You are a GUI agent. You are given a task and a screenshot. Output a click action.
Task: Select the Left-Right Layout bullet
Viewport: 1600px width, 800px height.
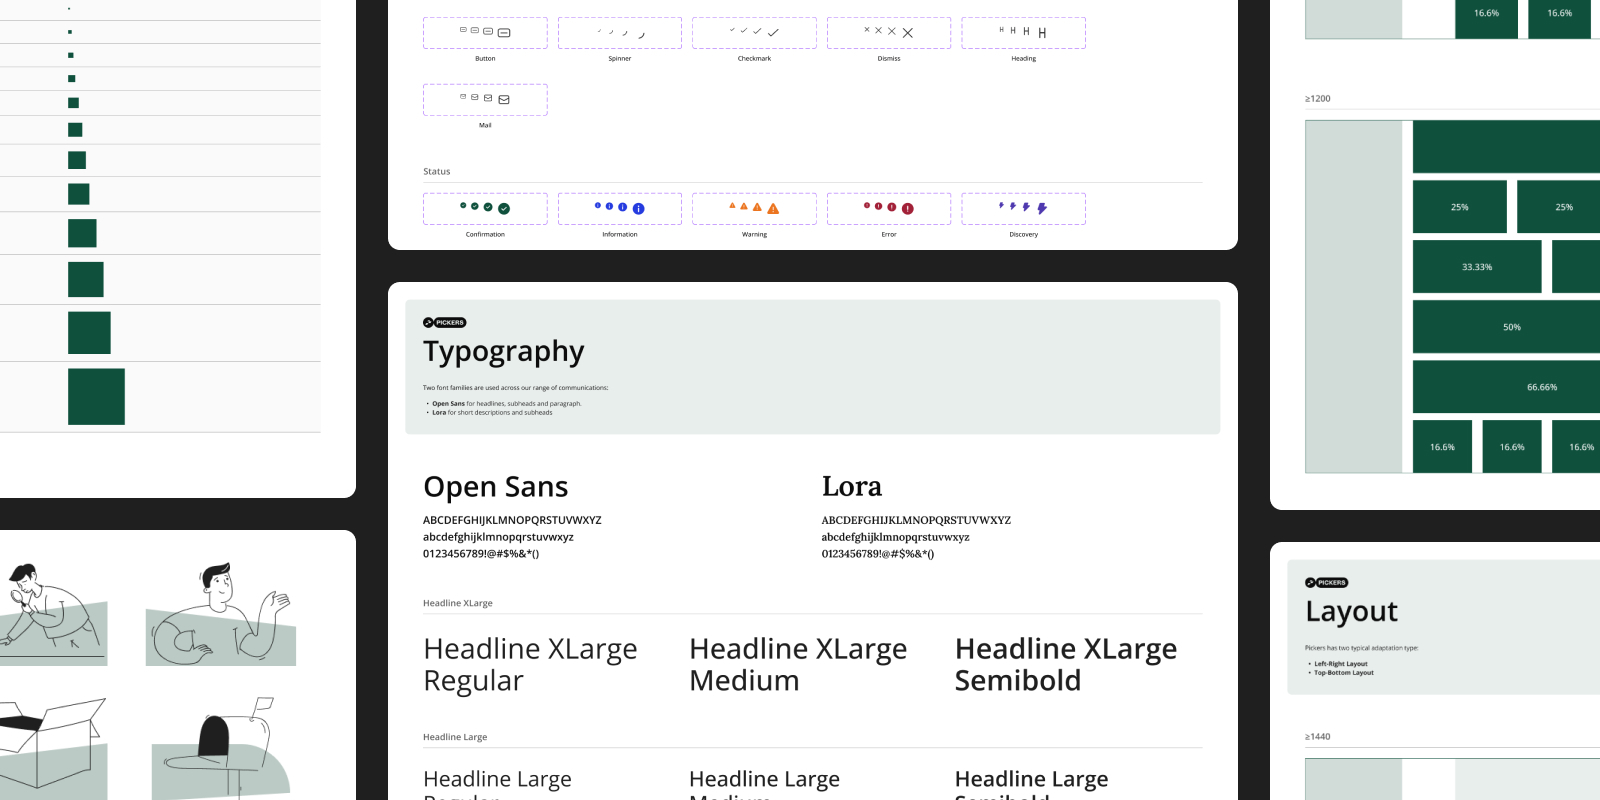coord(1341,664)
